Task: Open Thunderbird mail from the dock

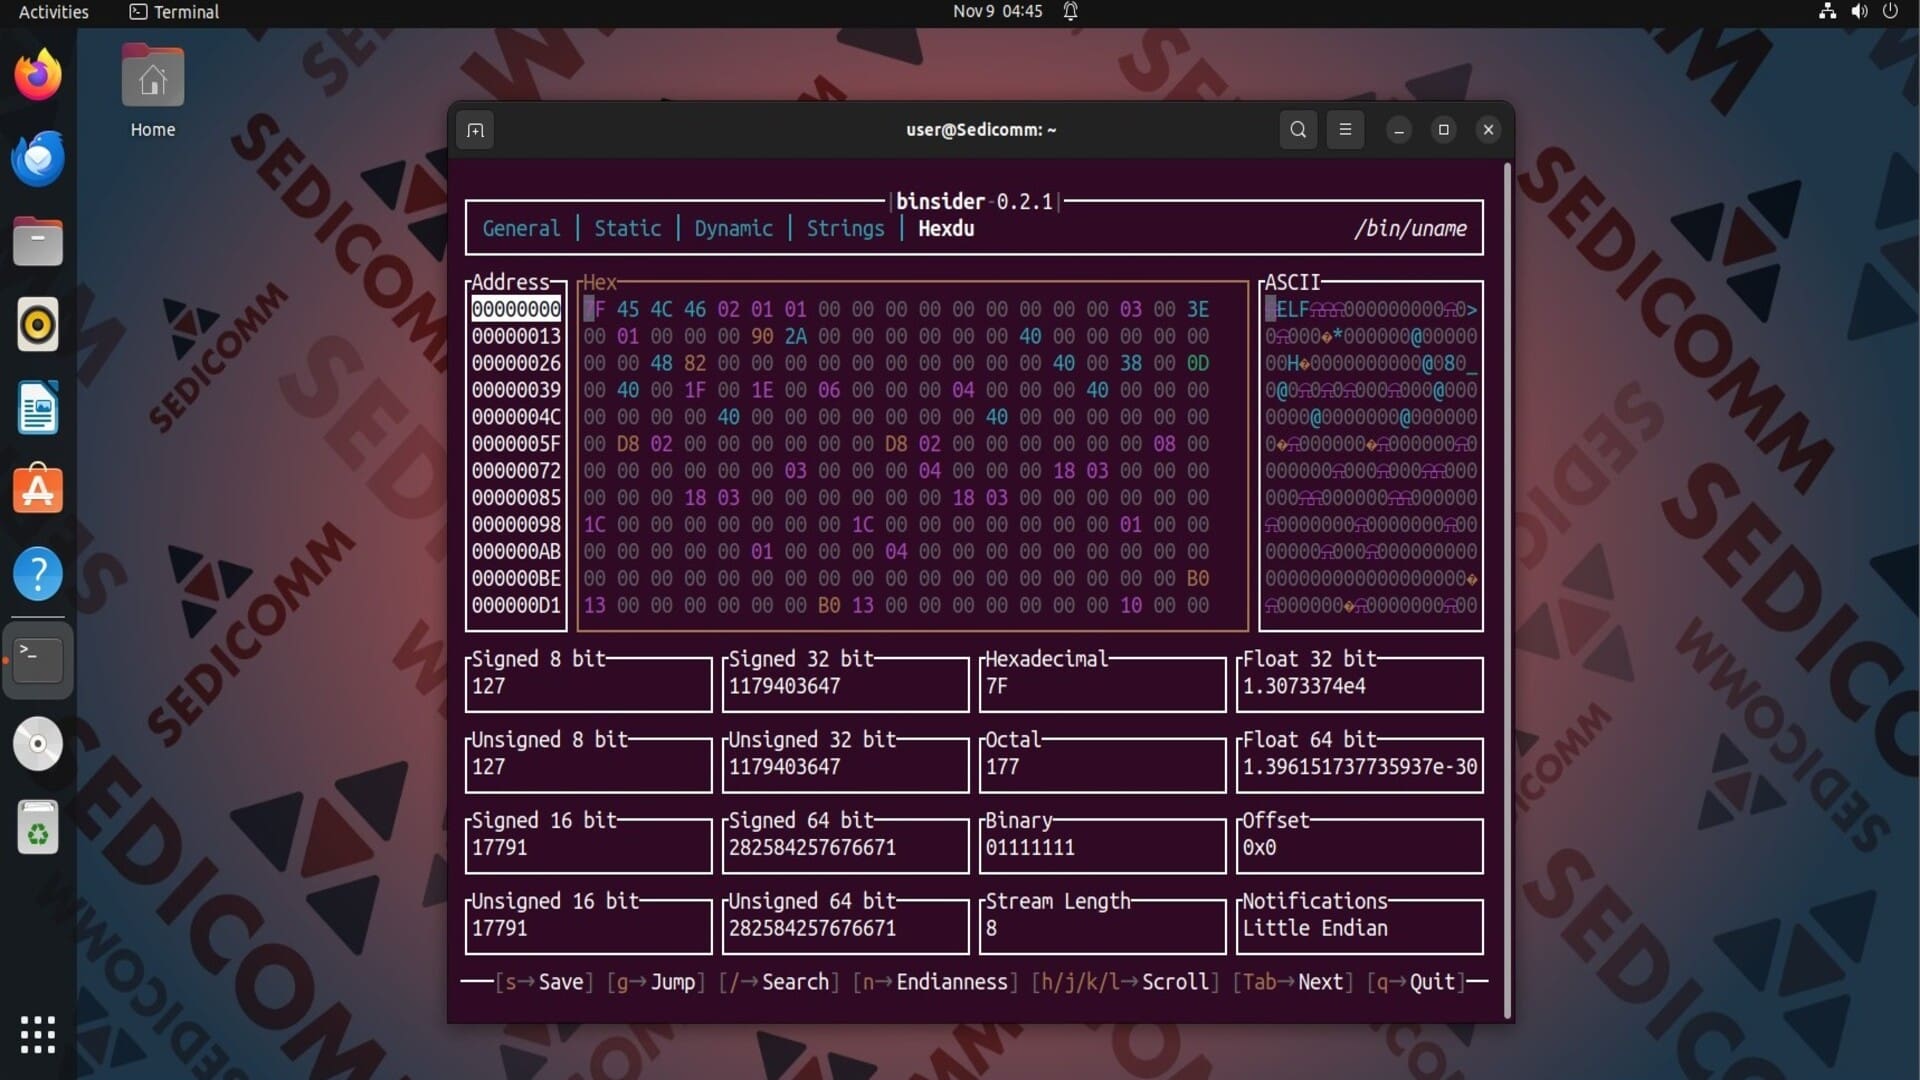Action: click(x=38, y=159)
